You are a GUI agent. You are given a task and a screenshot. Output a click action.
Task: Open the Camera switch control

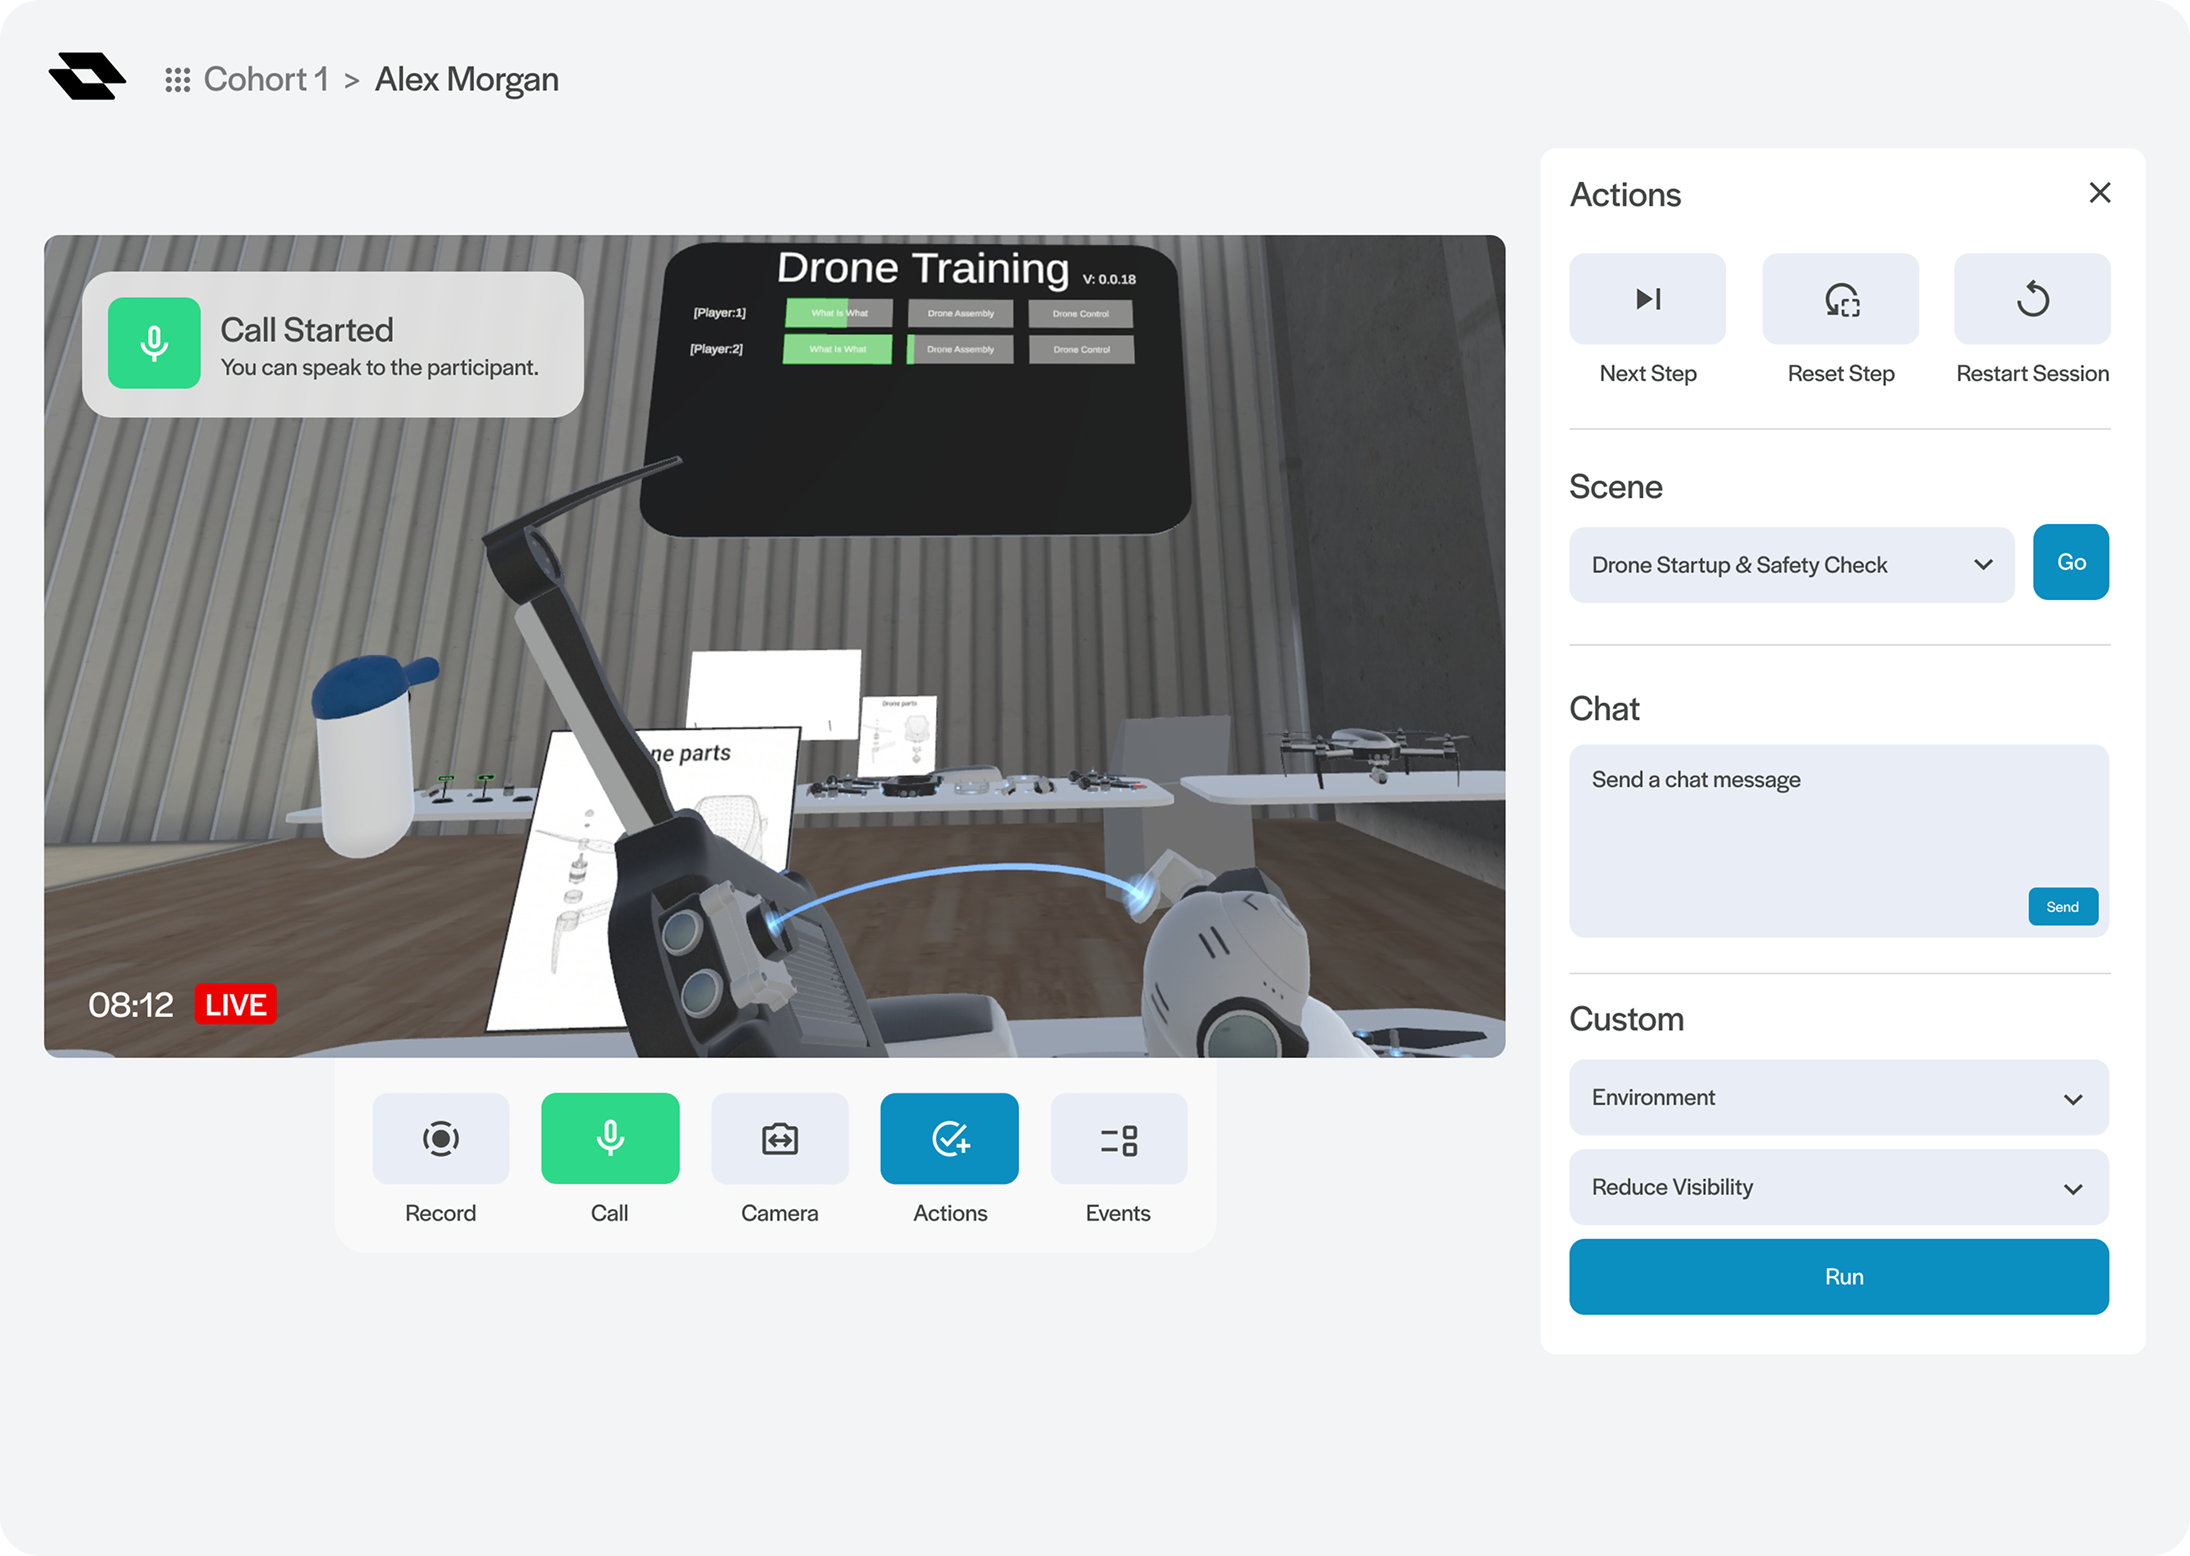779,1138
